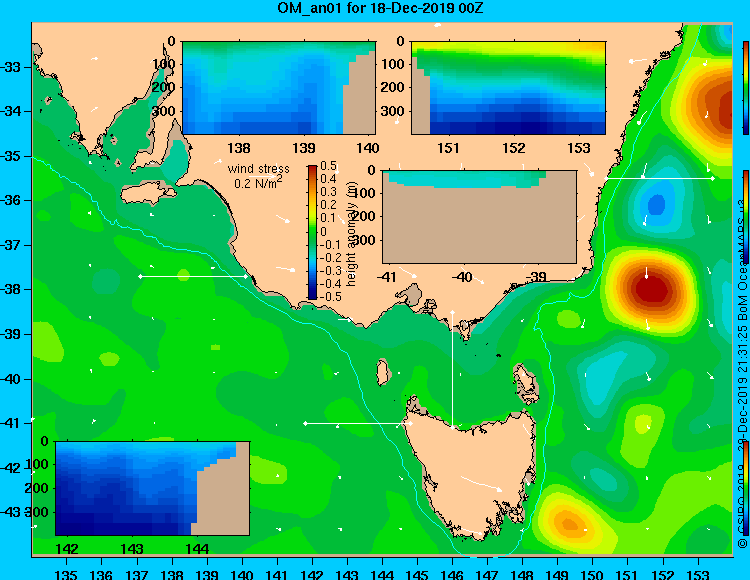
Task: Open the depth section inset spanning -41 to -39
Action: (x=479, y=217)
